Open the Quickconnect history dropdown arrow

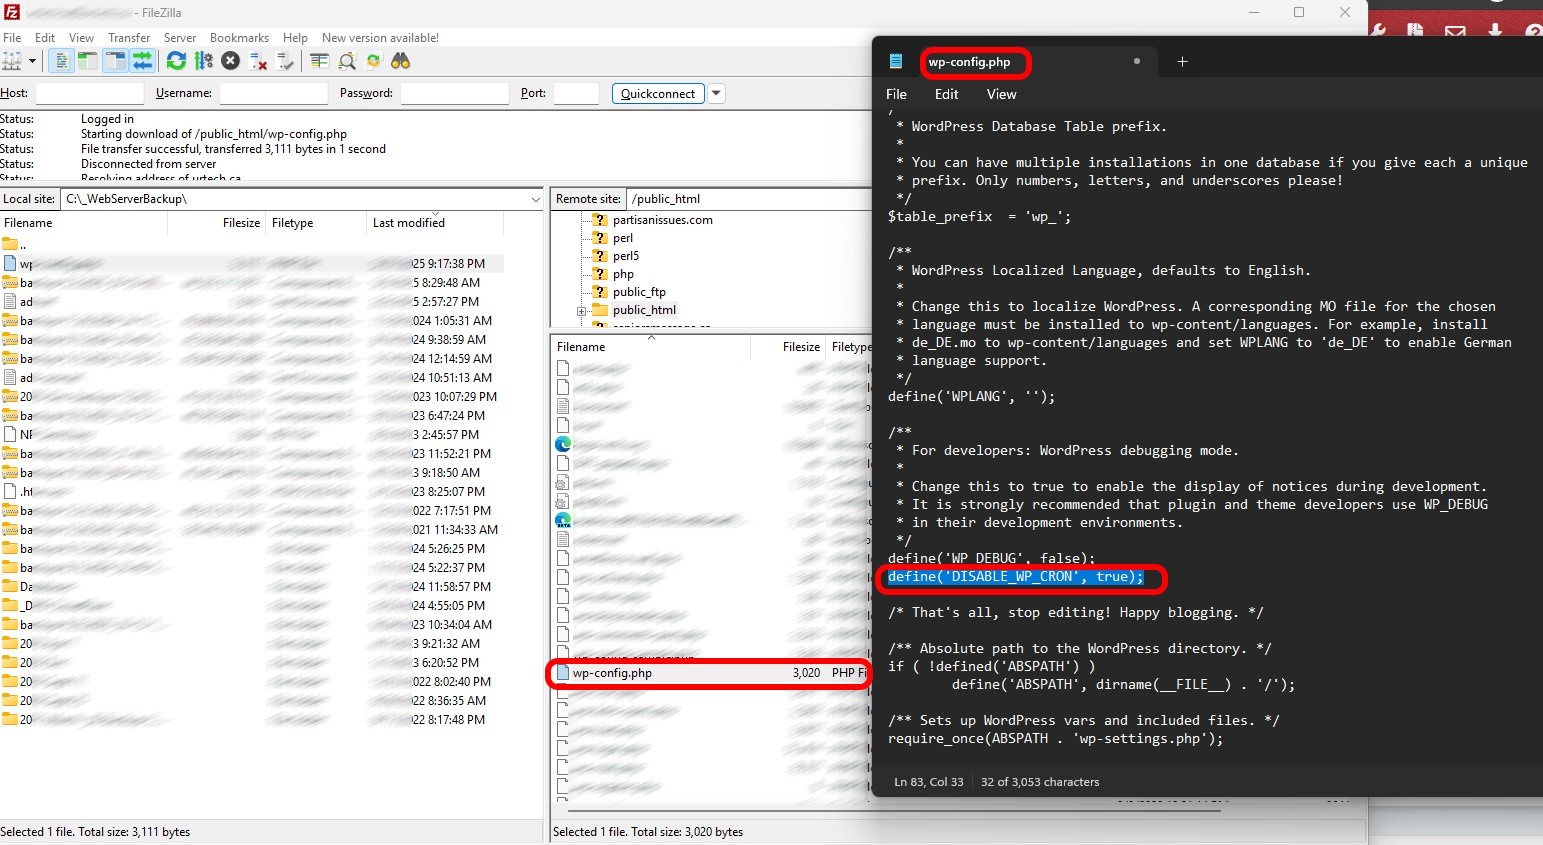point(716,93)
